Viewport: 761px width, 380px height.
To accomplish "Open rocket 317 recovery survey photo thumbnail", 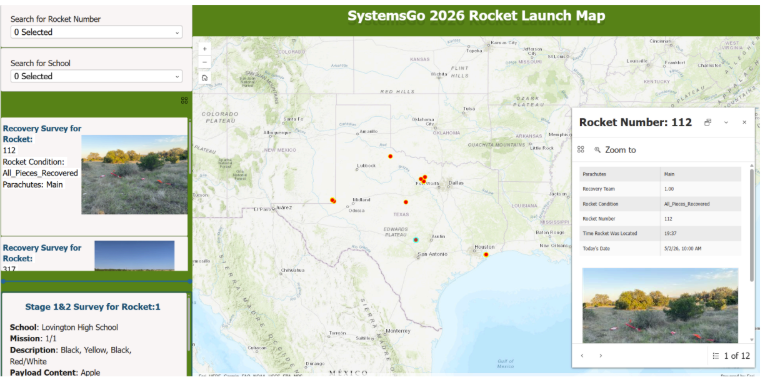I will tap(134, 255).
